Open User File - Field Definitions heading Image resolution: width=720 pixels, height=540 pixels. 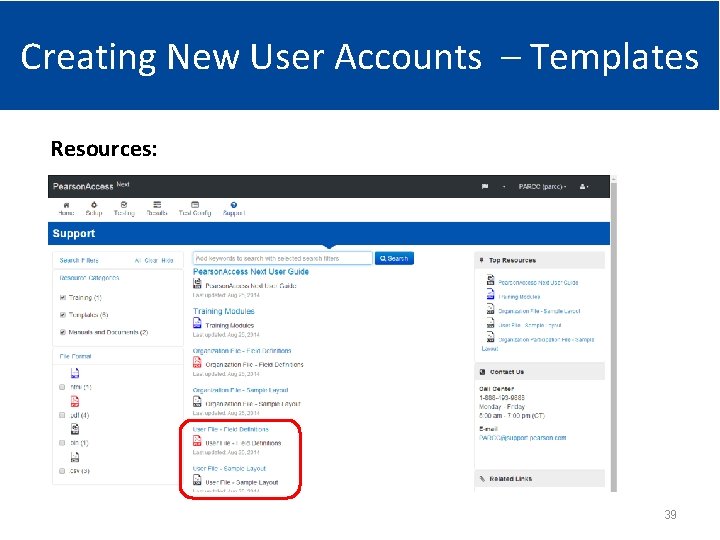point(231,429)
